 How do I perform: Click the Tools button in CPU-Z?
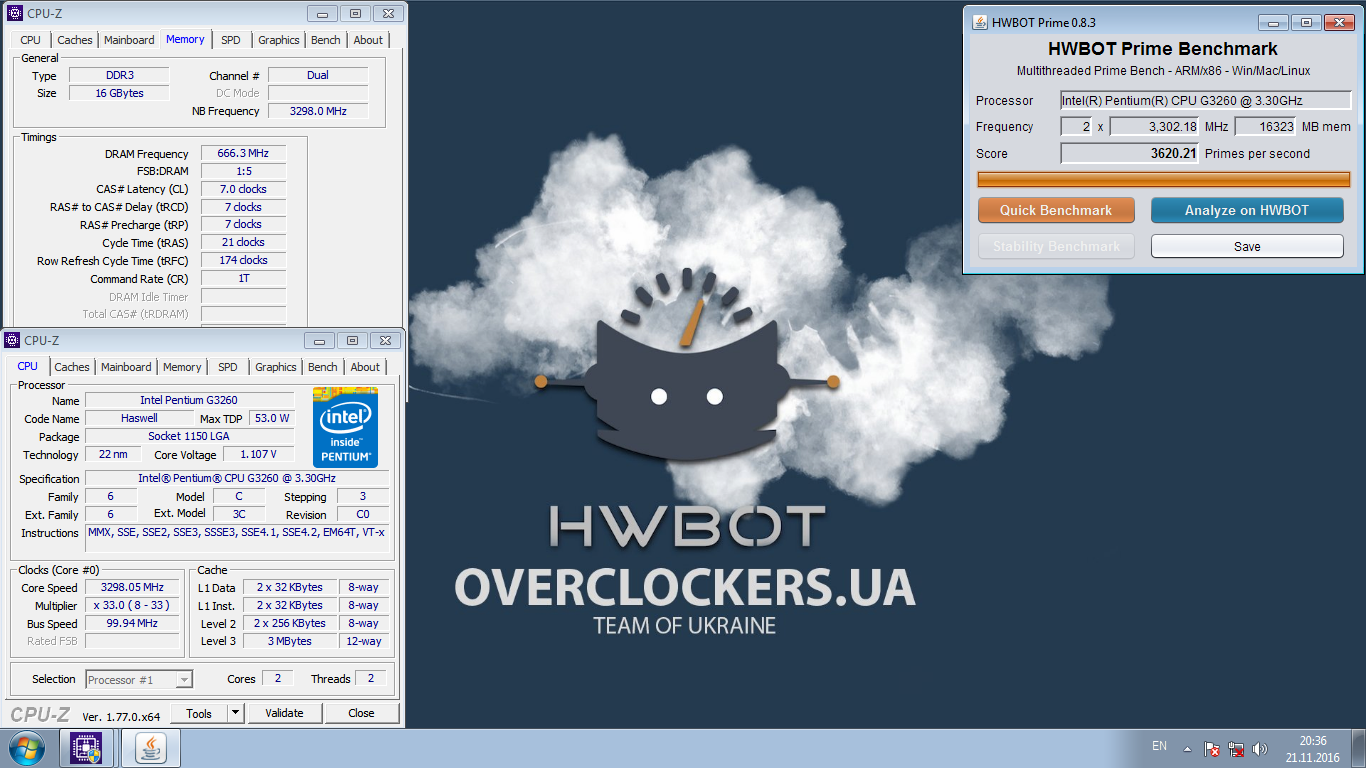pyautogui.click(x=199, y=713)
